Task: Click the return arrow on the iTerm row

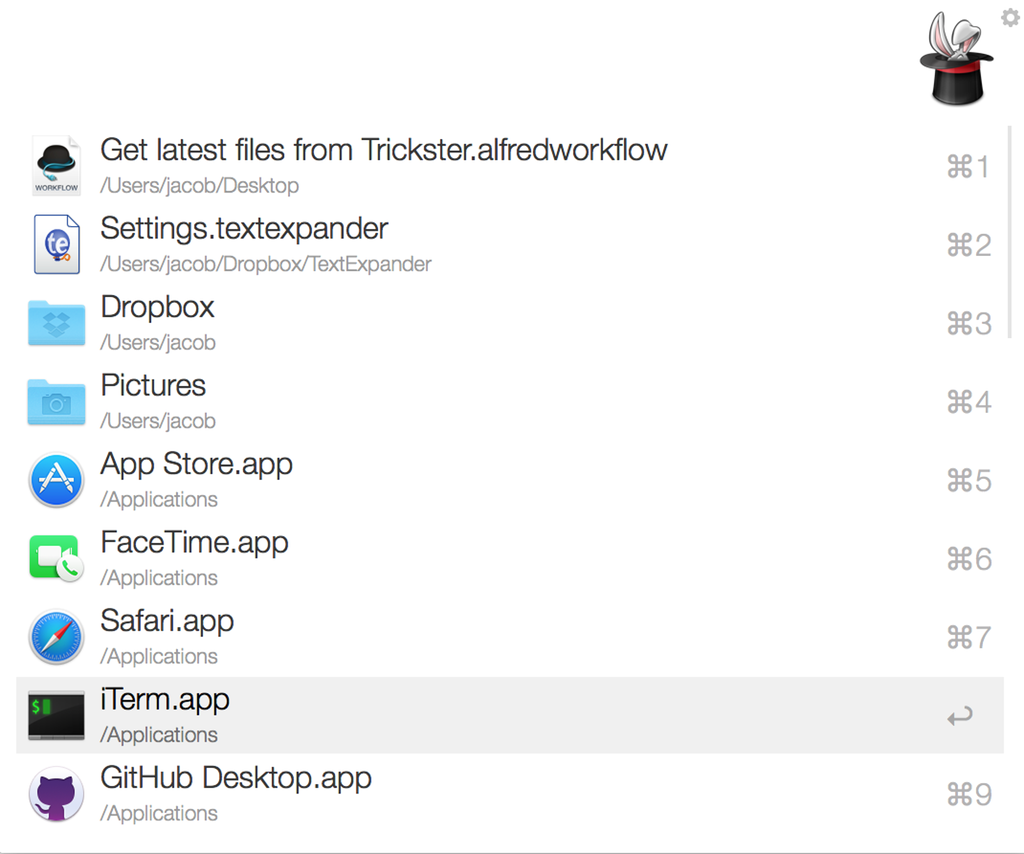Action: point(960,716)
